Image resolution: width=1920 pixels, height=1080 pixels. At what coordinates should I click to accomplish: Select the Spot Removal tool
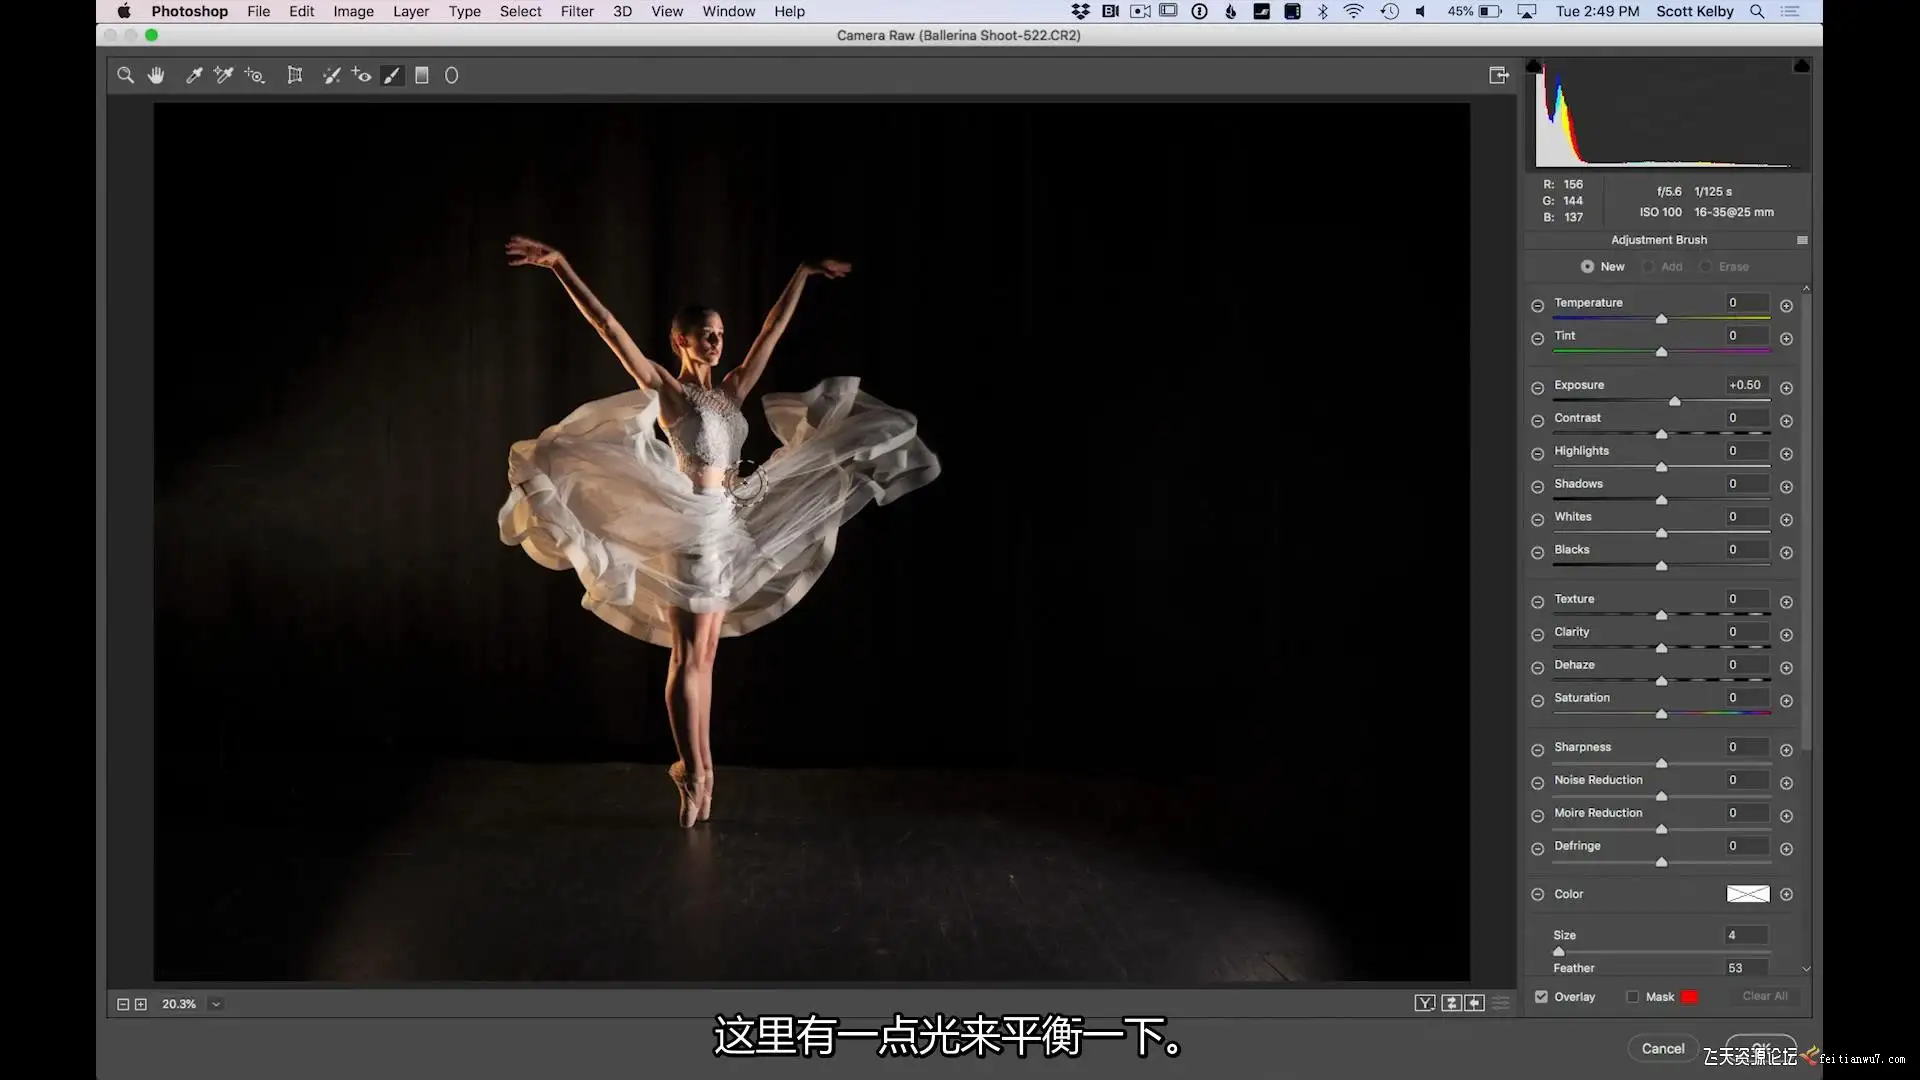point(331,75)
